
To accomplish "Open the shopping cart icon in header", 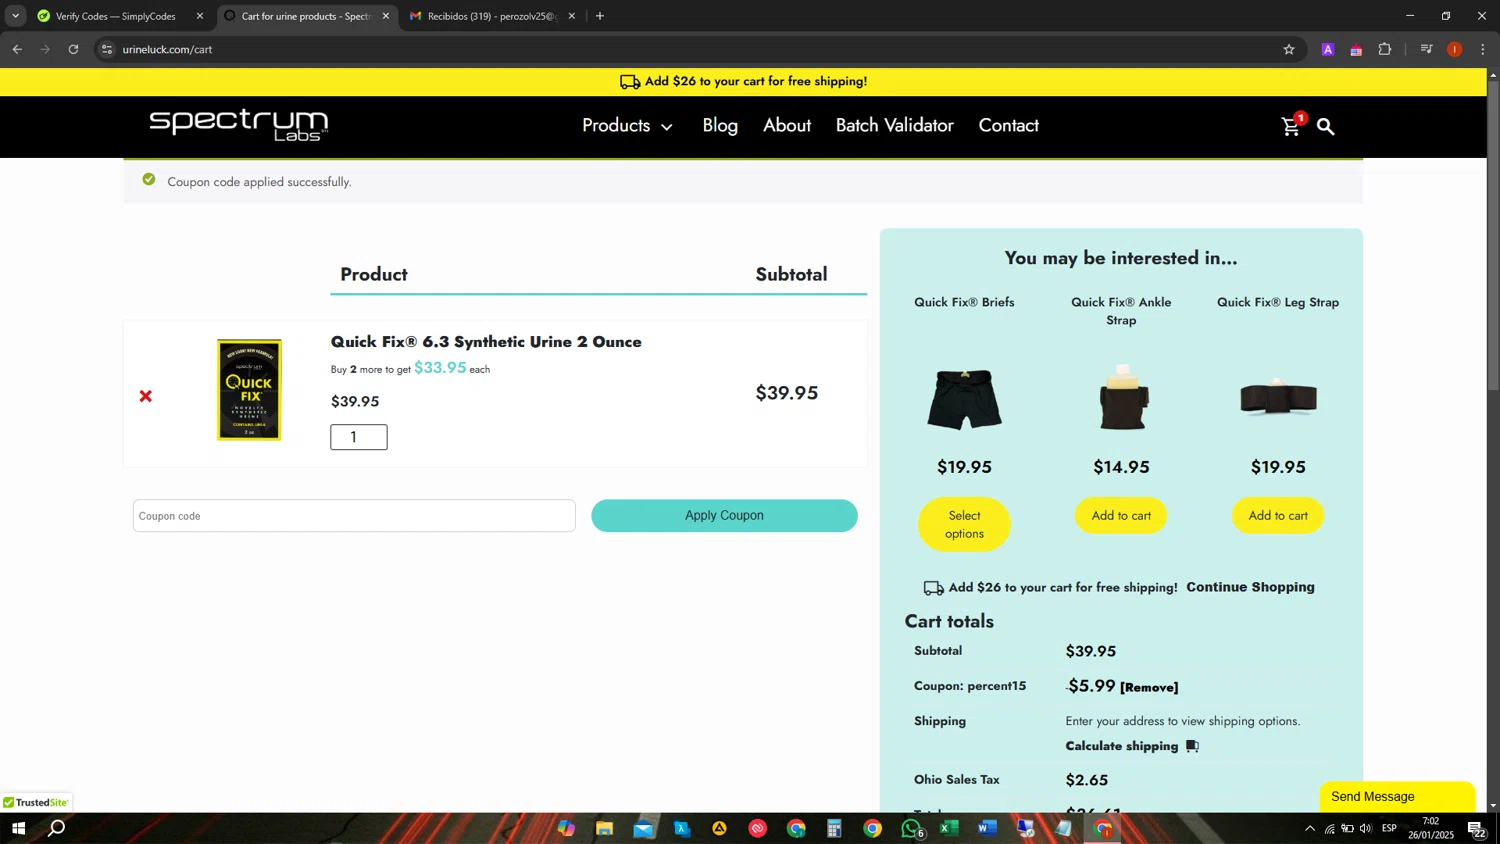I will pos(1292,126).
